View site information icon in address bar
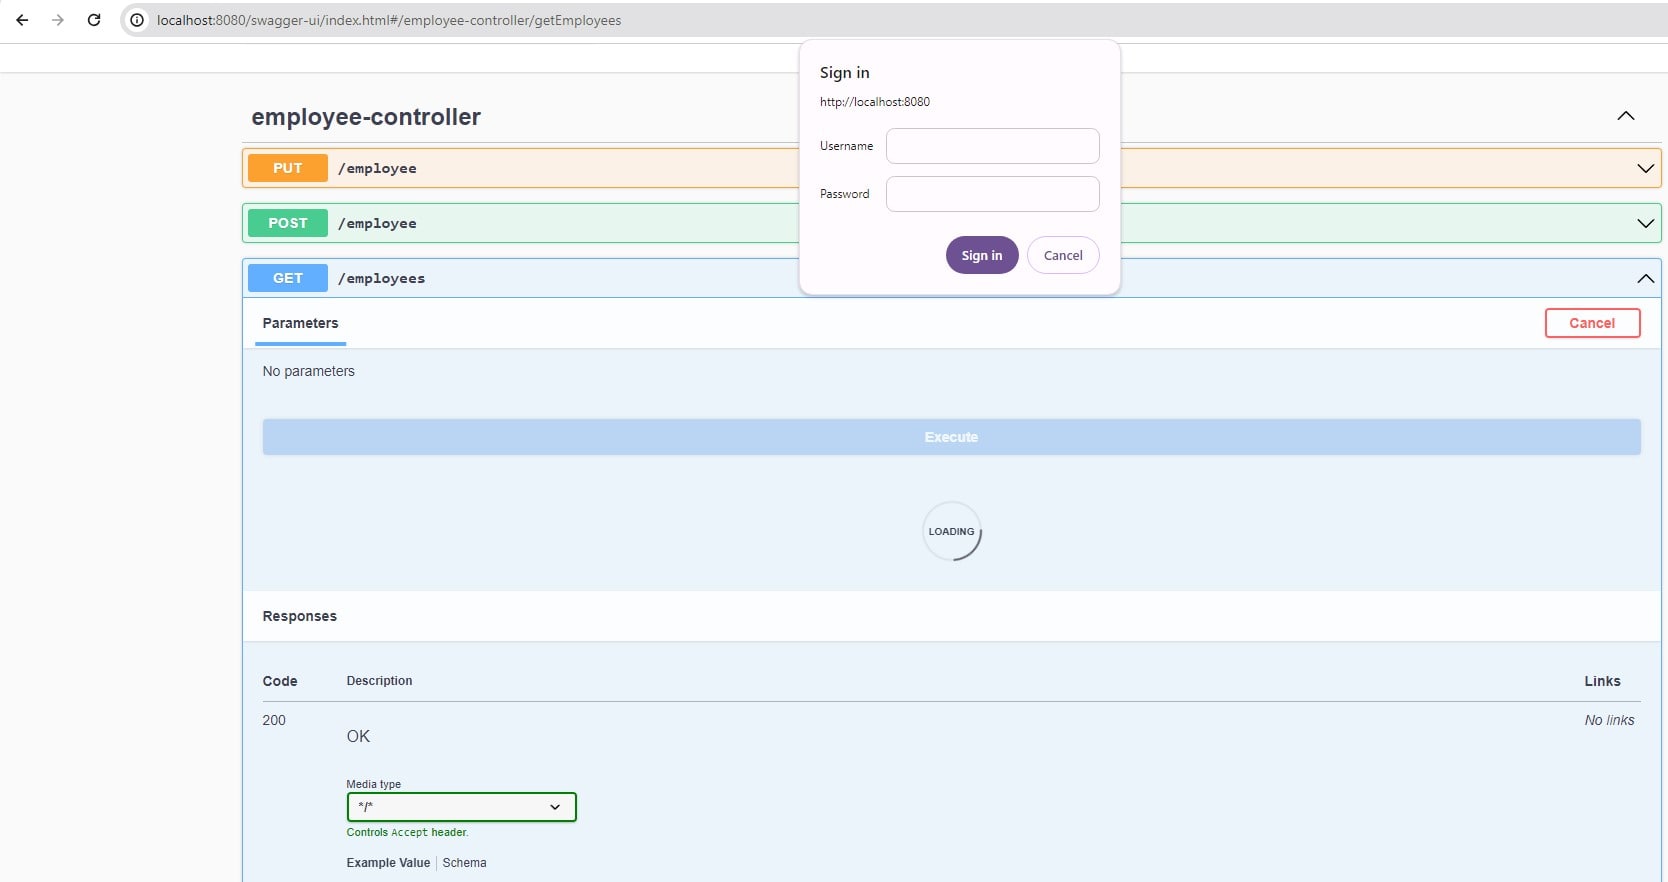 tap(137, 20)
